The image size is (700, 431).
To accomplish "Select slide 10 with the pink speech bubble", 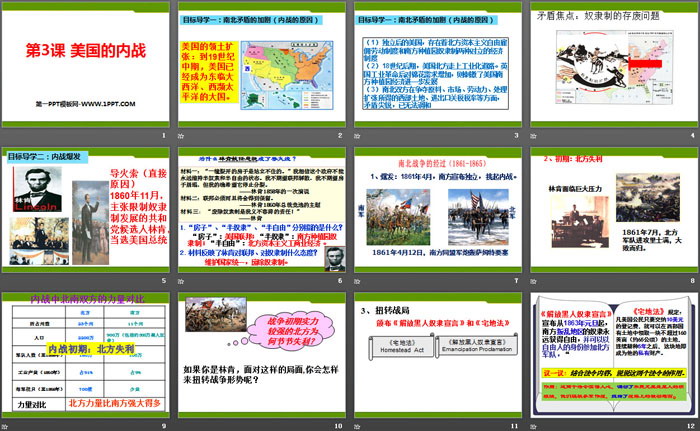I will 261,354.
